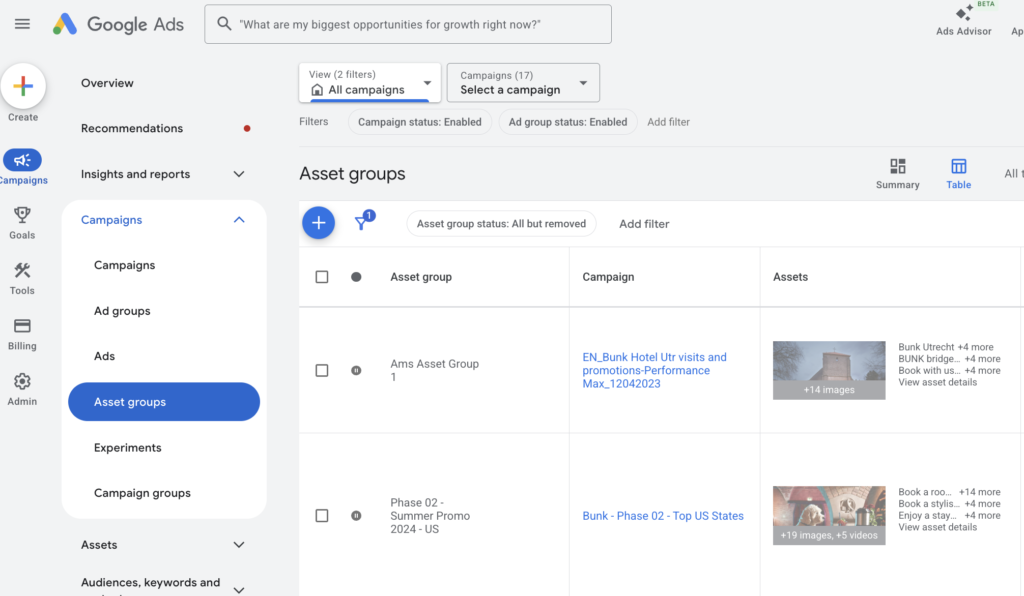Open Goals from the left sidebar
Screen dimensions: 1024x596
[22, 220]
